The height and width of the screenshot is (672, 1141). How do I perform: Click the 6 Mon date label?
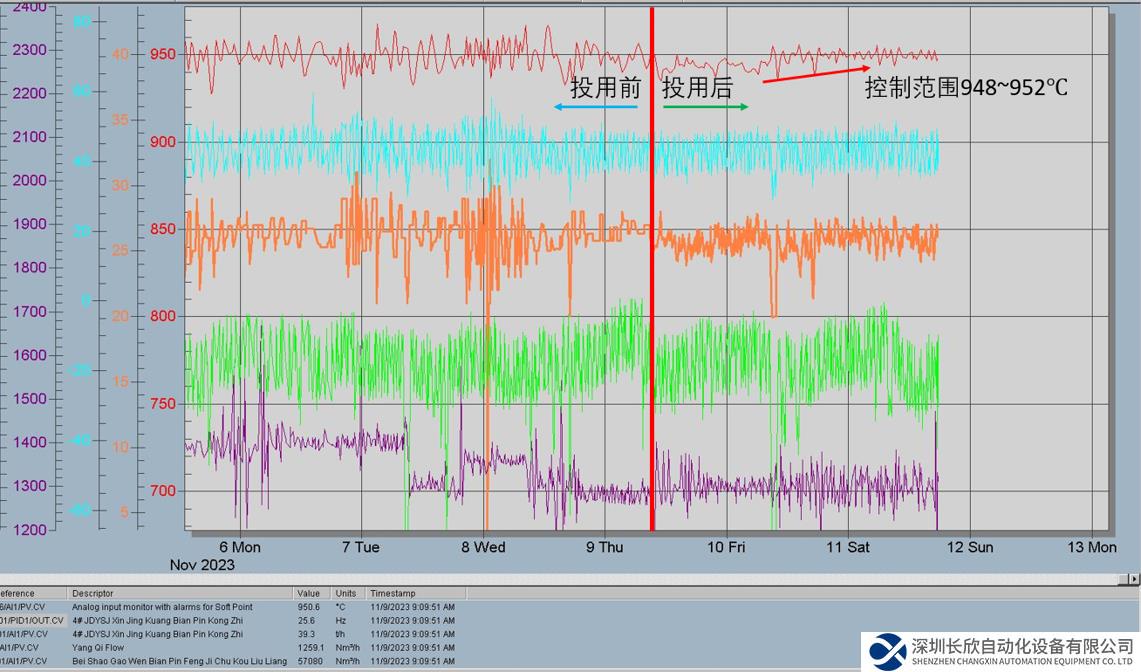tap(239, 547)
